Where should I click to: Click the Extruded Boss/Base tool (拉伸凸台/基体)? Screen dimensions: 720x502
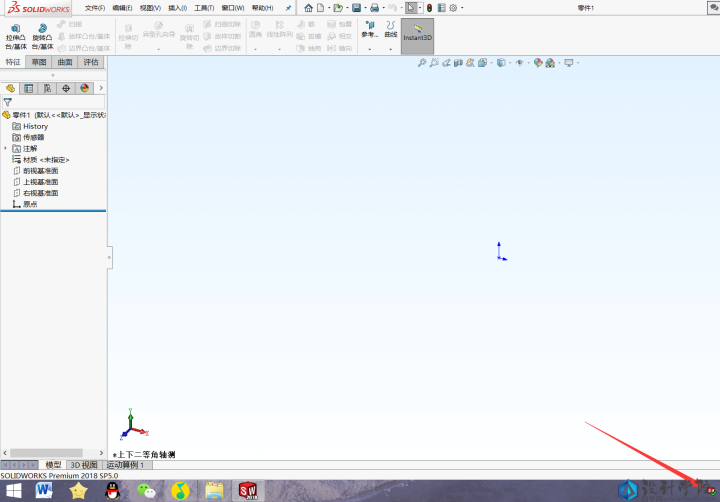[16, 34]
